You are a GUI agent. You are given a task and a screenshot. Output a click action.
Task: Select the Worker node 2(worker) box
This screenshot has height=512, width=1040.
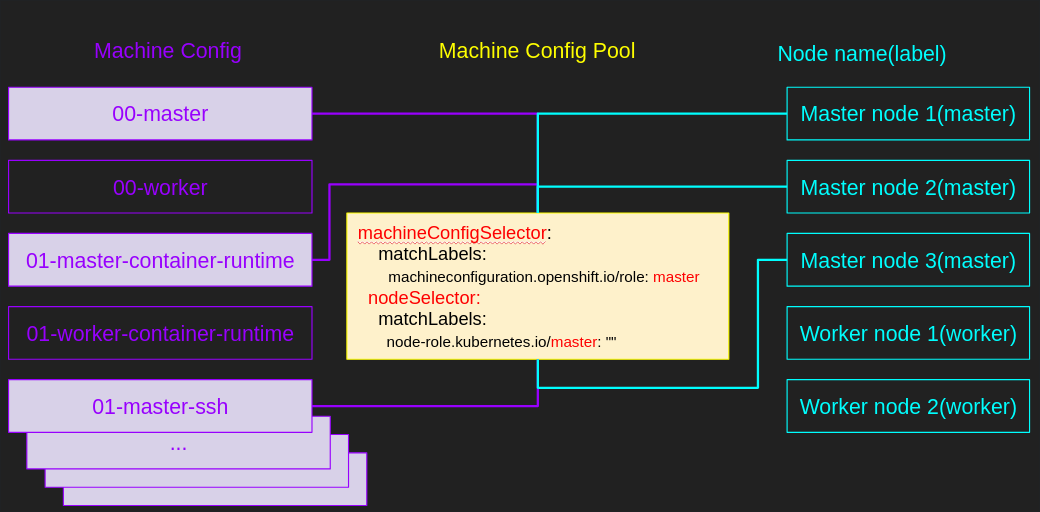tap(908, 406)
